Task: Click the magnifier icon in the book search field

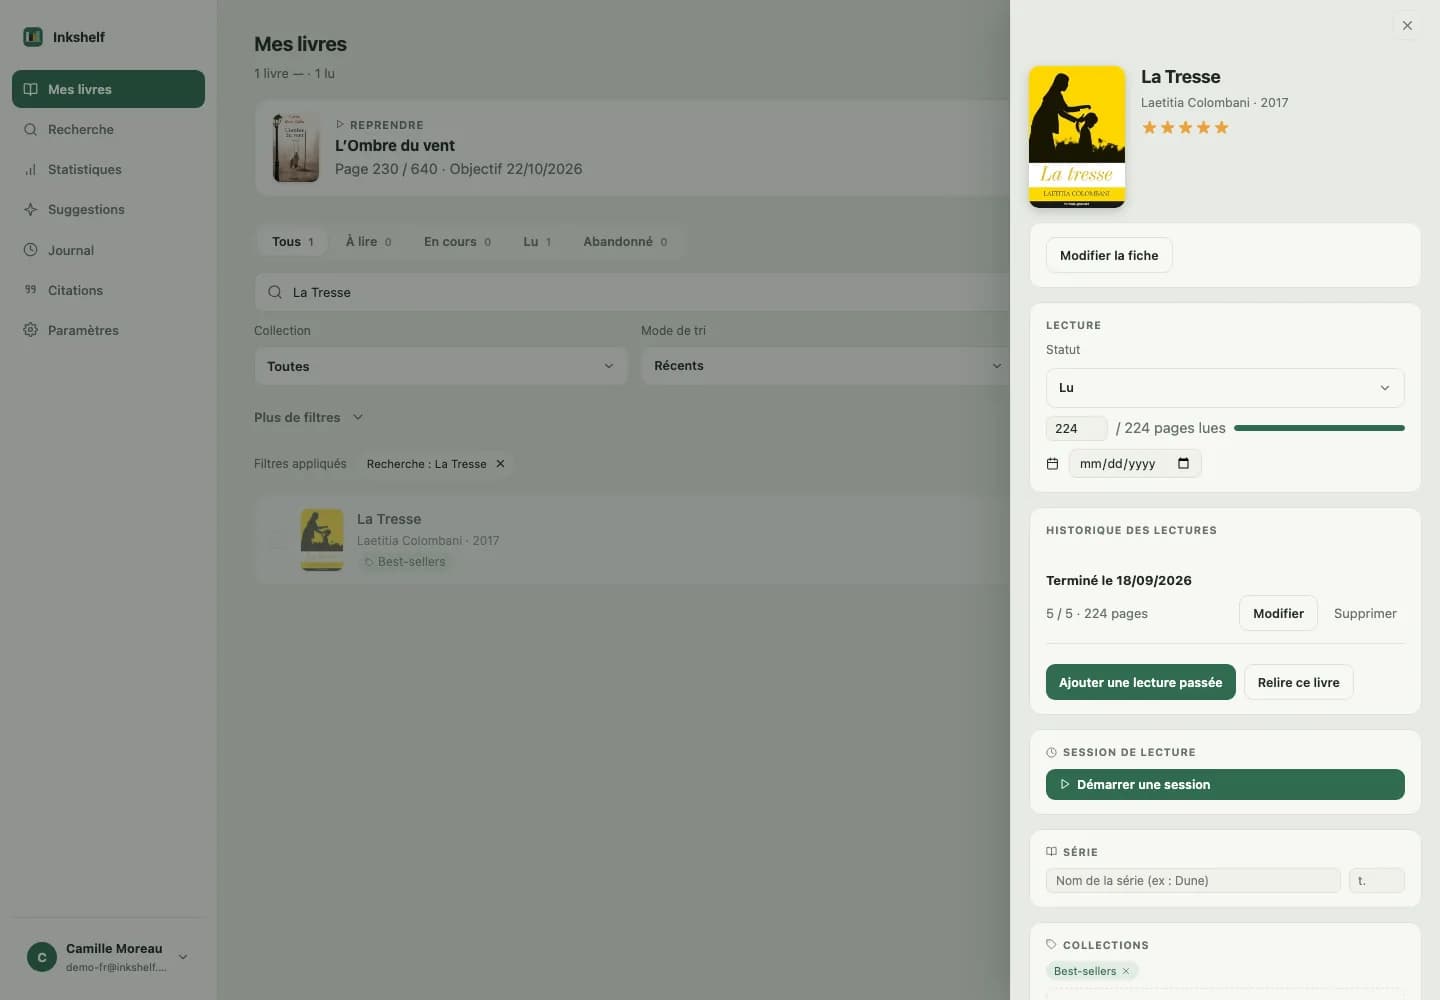Action: pos(275,292)
